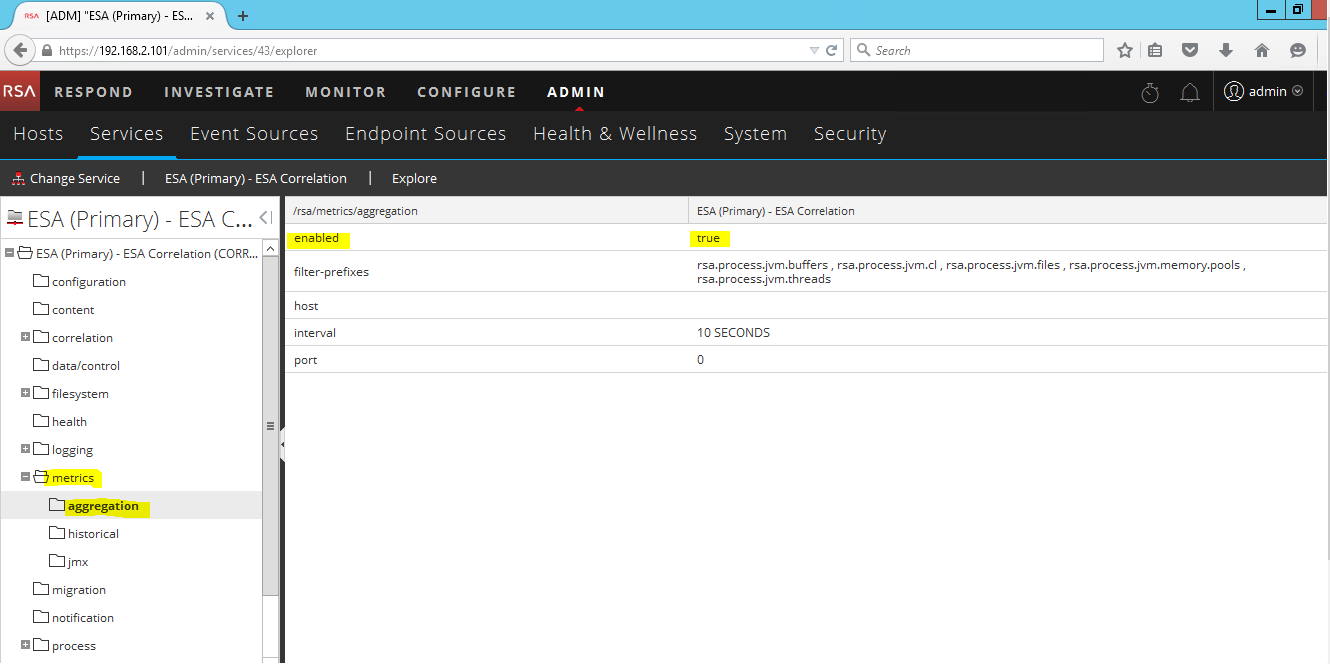Click the stopwatch jobs icon
This screenshot has height=664, width=1330.
[1150, 92]
